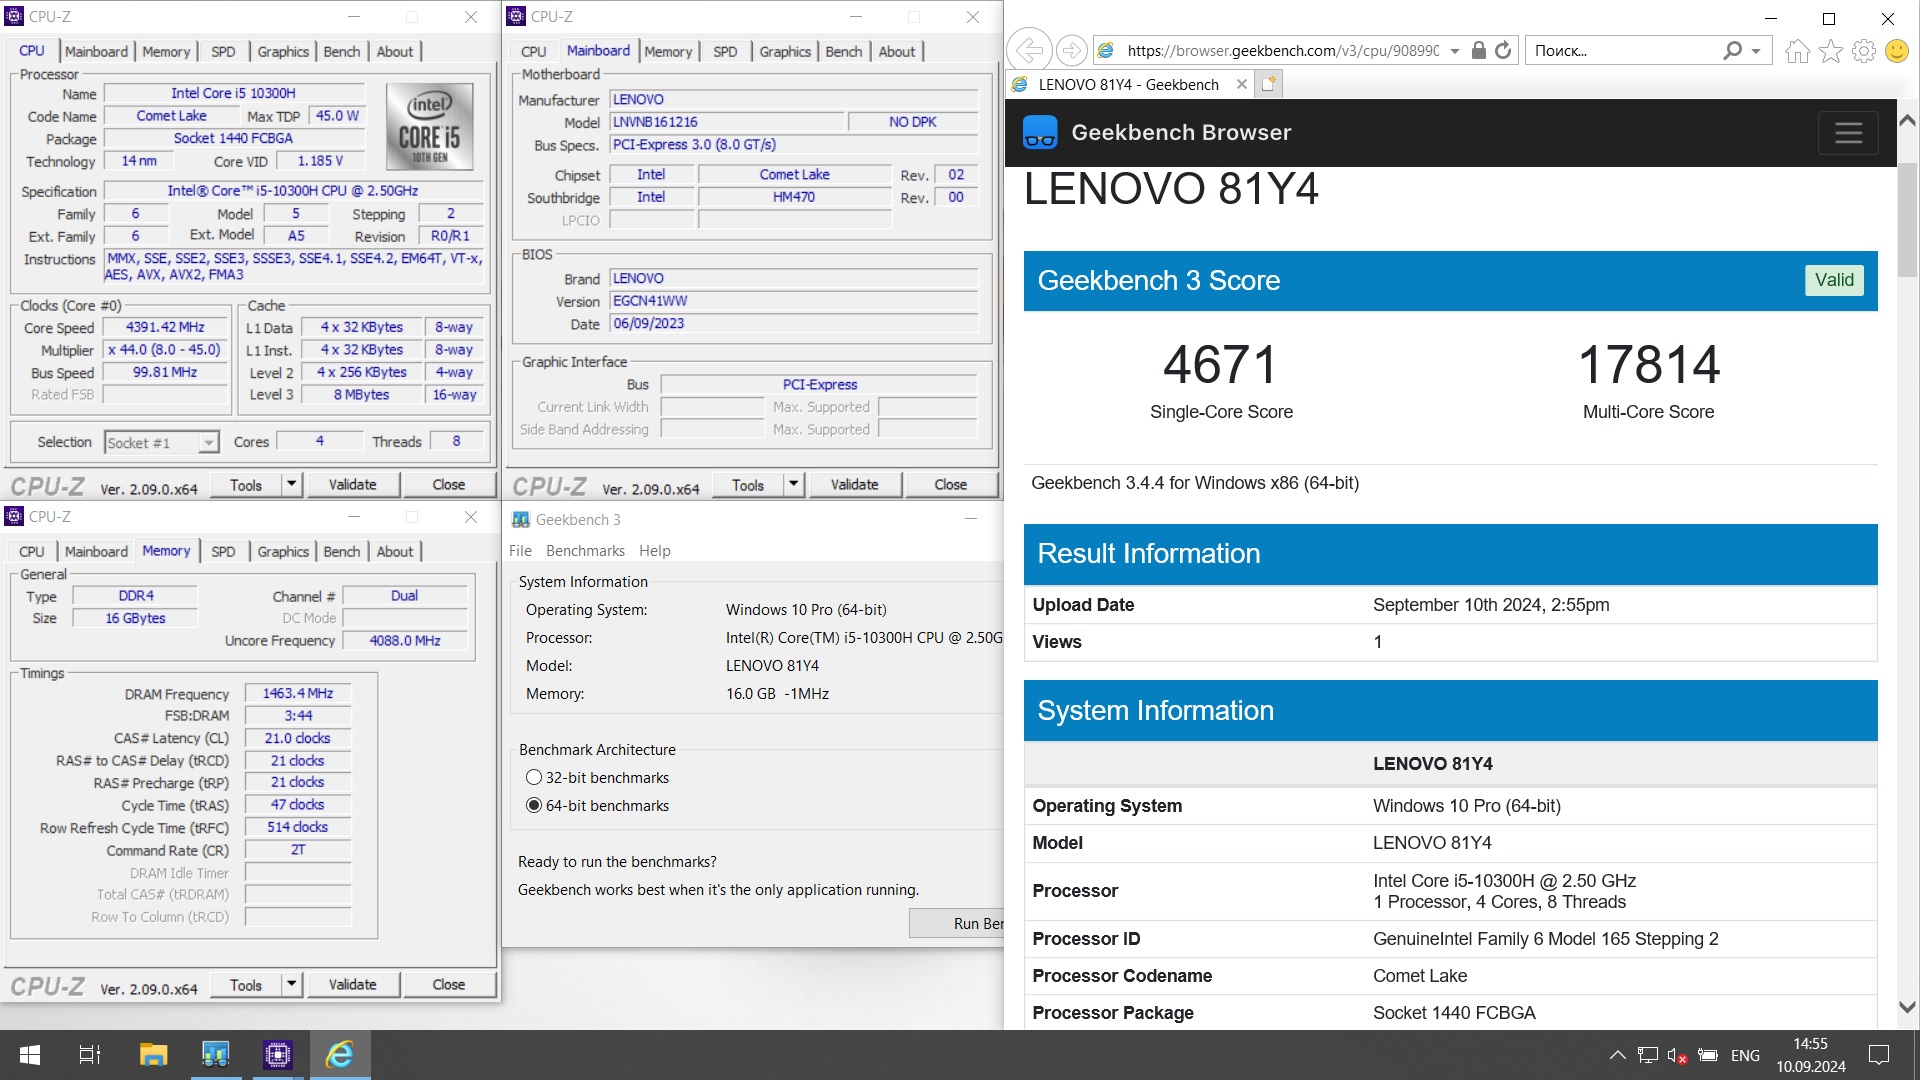
Task: Select 64-bit benchmarks radio button
Action: [x=534, y=805]
